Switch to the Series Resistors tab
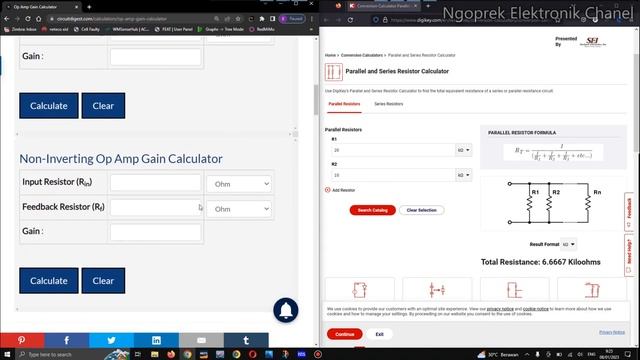Screen dimensions: 640x360 click(389, 104)
